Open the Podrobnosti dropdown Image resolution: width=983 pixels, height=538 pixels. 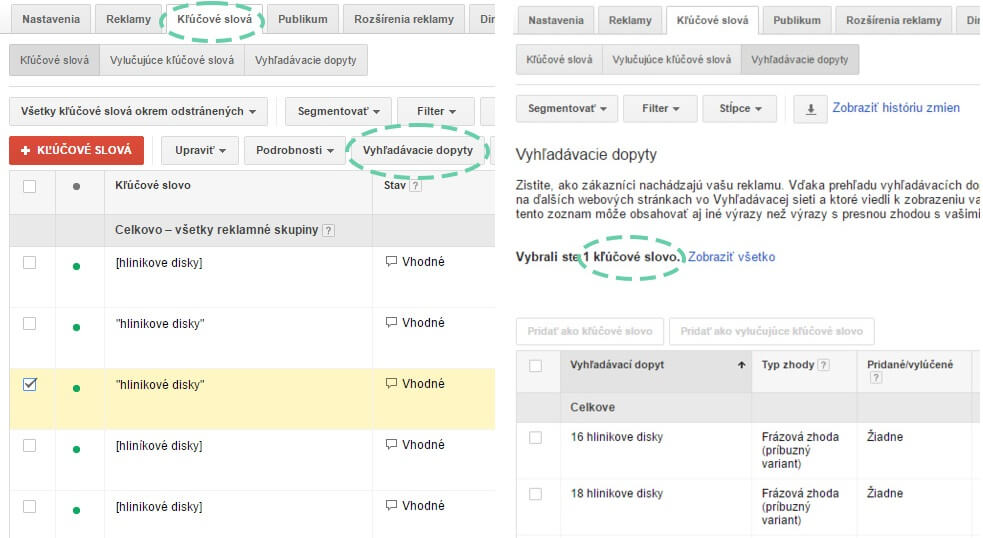(294, 150)
